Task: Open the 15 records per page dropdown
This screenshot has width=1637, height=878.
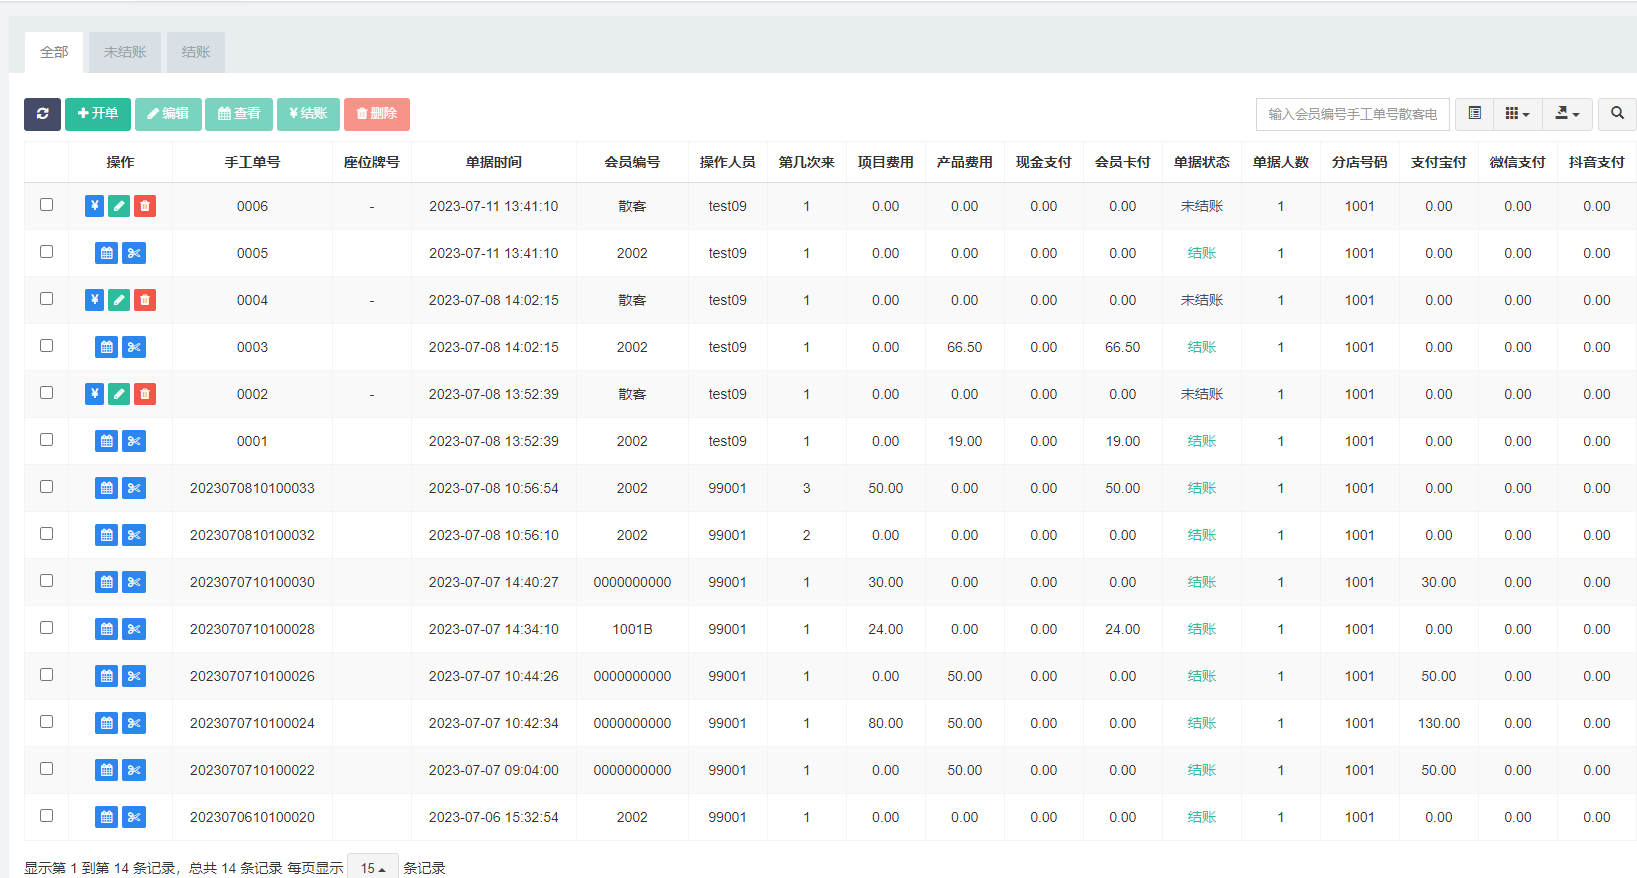Action: [x=373, y=867]
